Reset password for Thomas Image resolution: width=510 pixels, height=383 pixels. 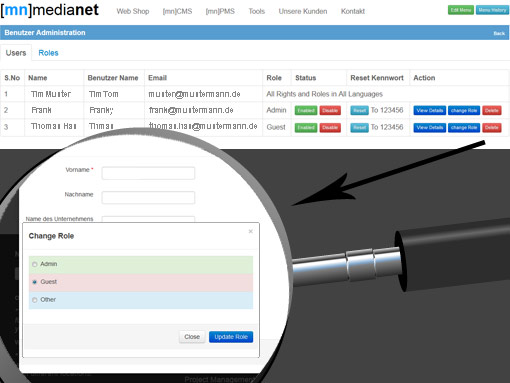coord(359,127)
